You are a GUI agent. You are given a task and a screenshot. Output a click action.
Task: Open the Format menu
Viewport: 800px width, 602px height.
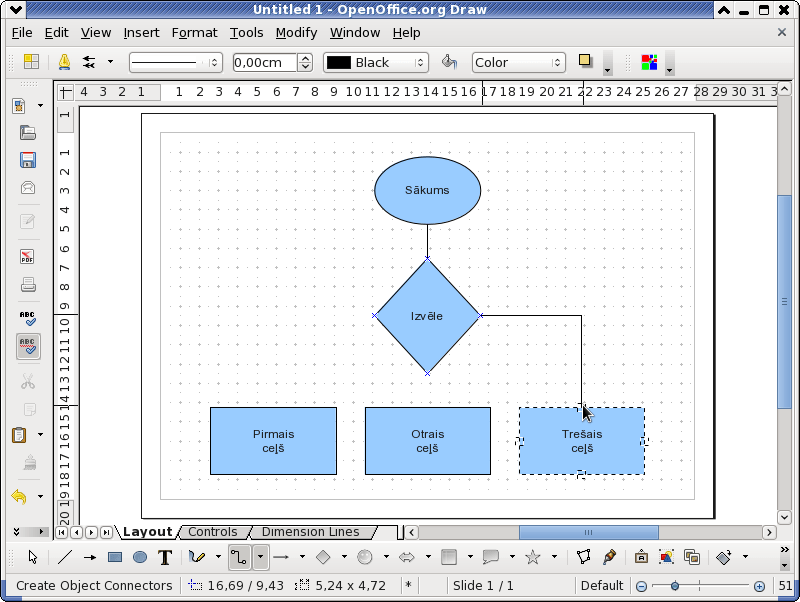pos(194,33)
